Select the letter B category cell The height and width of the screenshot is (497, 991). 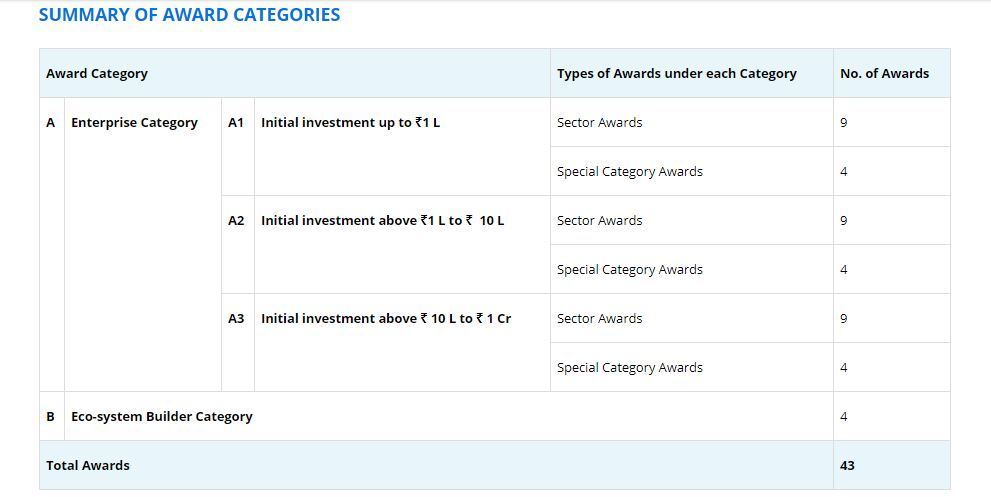click(51, 417)
